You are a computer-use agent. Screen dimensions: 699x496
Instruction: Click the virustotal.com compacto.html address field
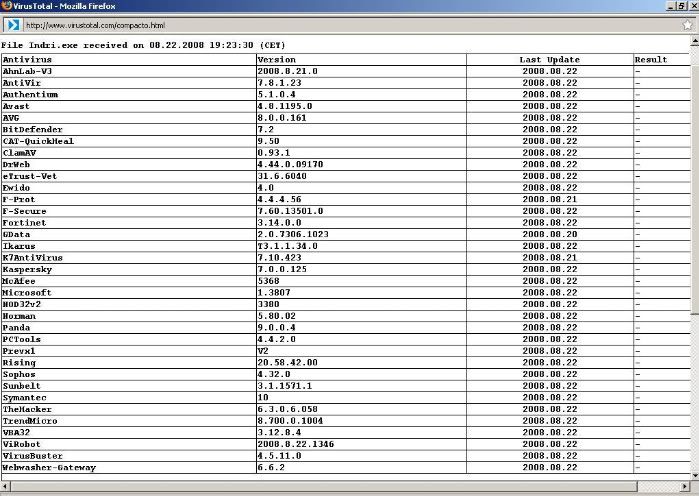point(352,25)
